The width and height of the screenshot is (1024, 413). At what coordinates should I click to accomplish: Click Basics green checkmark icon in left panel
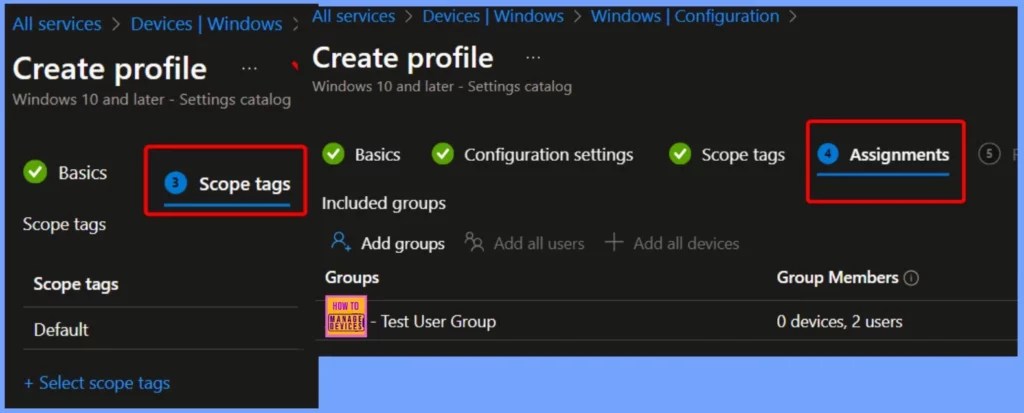(x=35, y=172)
